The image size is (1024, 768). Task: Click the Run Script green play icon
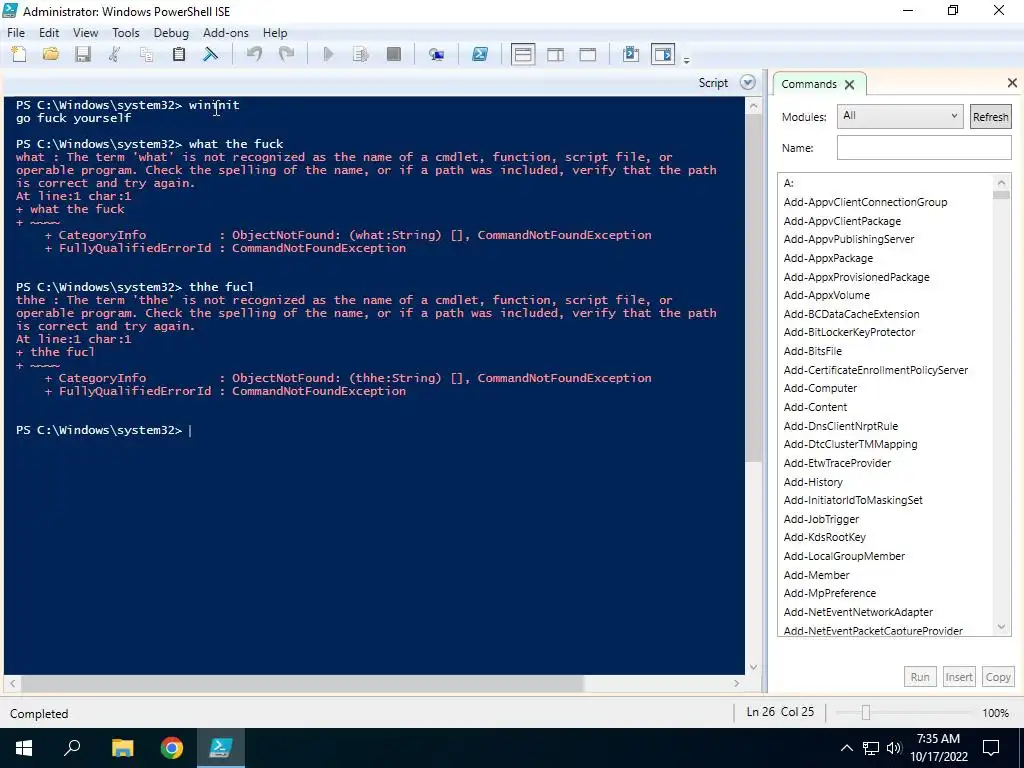click(328, 54)
